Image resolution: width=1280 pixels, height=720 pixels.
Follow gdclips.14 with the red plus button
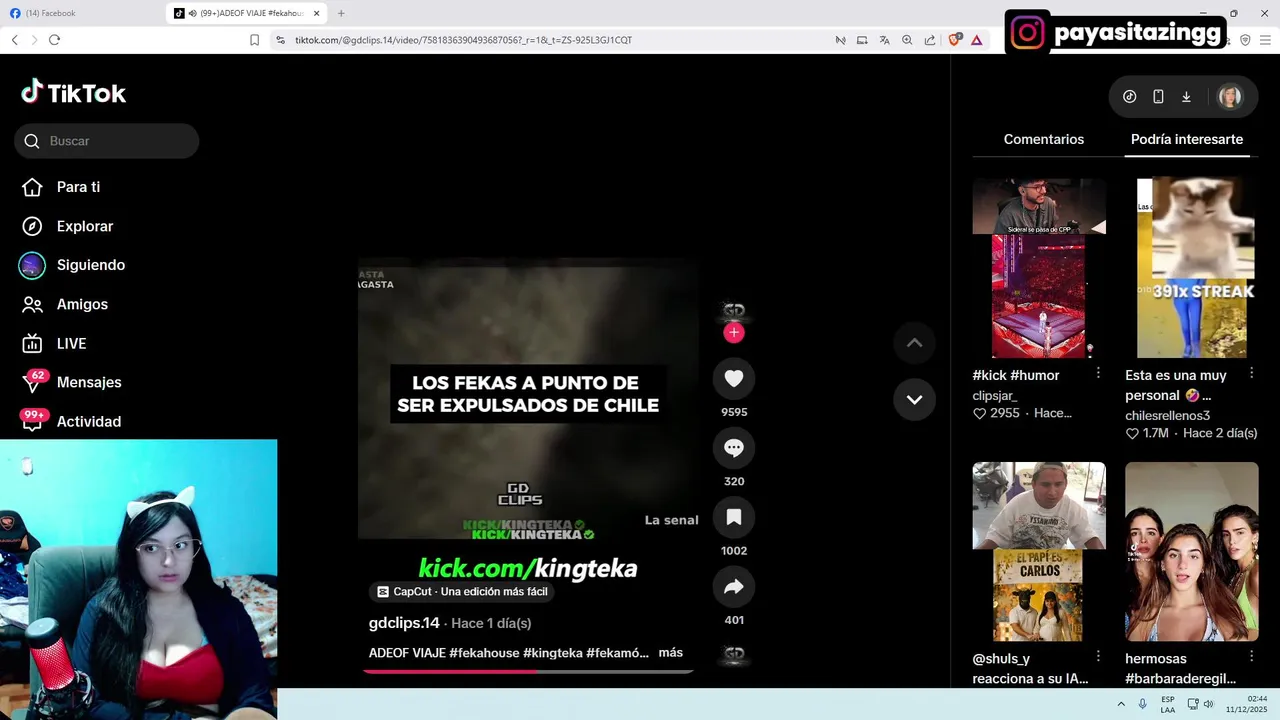pyautogui.click(x=734, y=333)
